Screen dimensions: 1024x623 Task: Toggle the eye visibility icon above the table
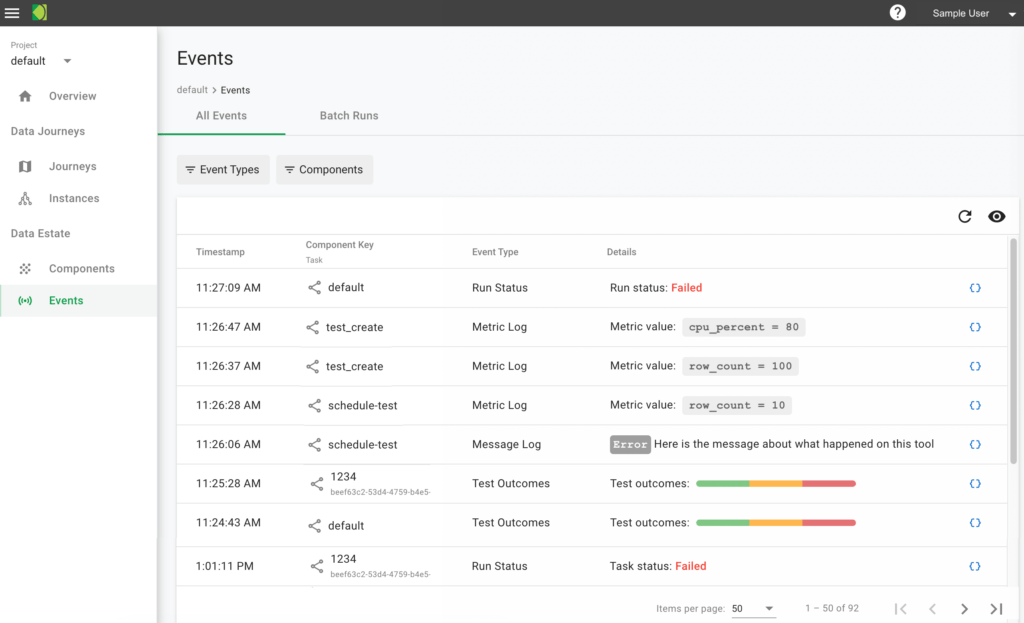click(x=996, y=216)
